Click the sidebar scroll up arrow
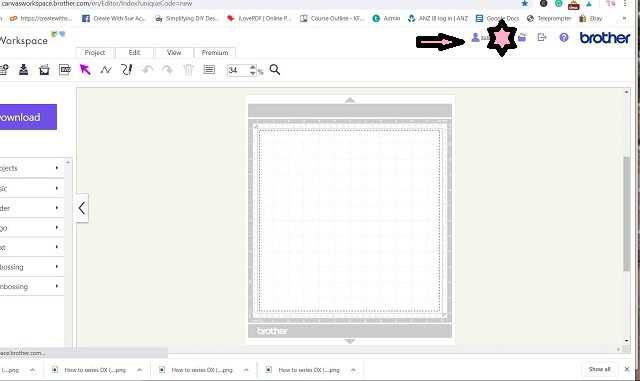Screen dimensions: 640x381 click(68, 162)
